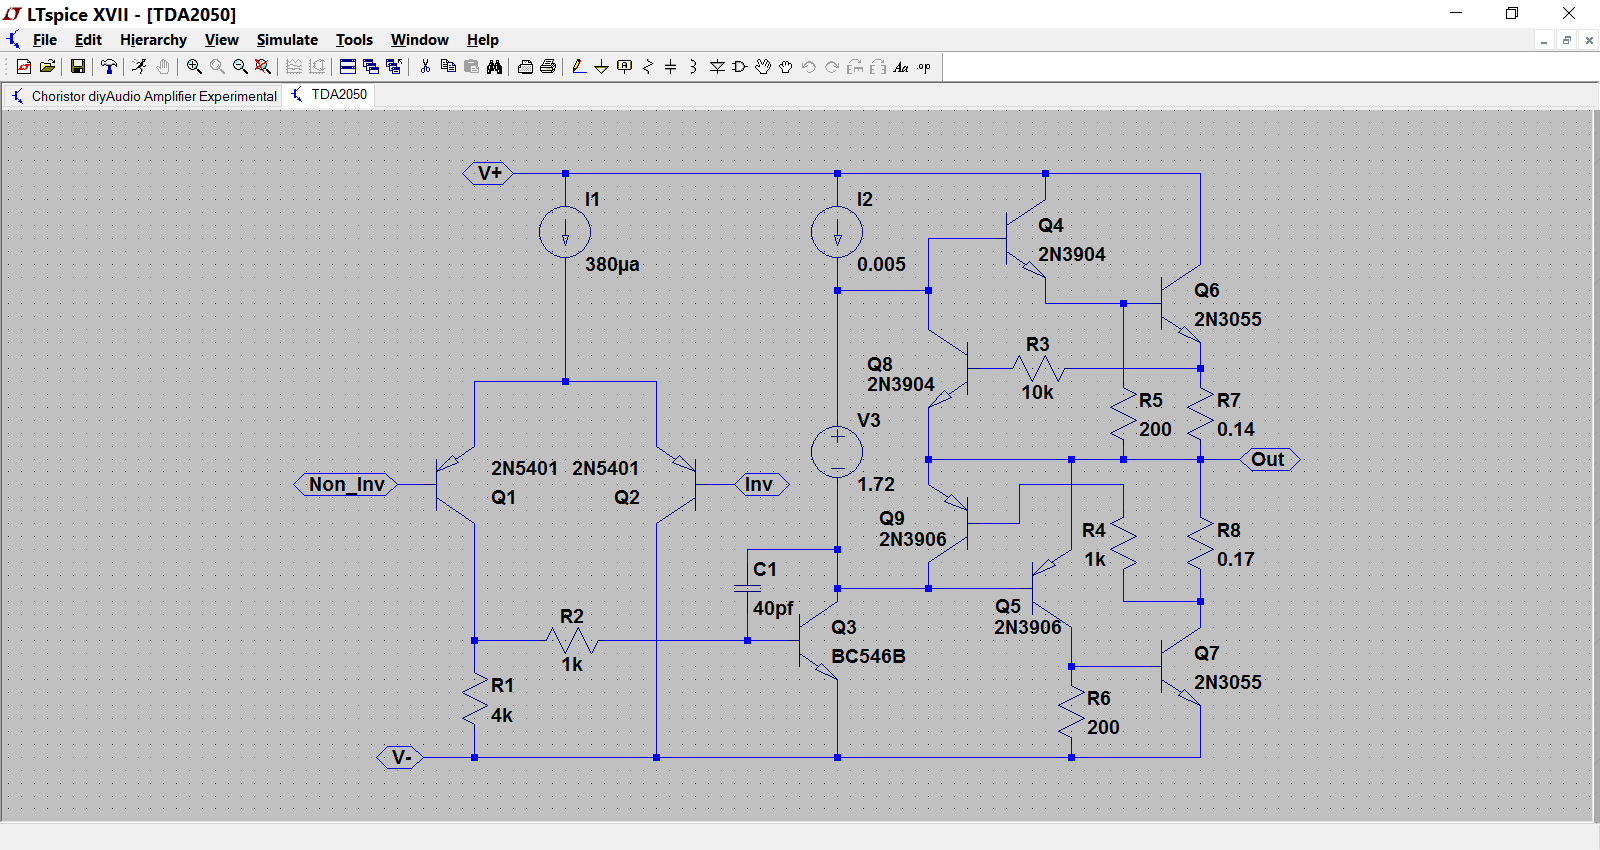Zoom out with magnifier minus icon

[x=240, y=67]
